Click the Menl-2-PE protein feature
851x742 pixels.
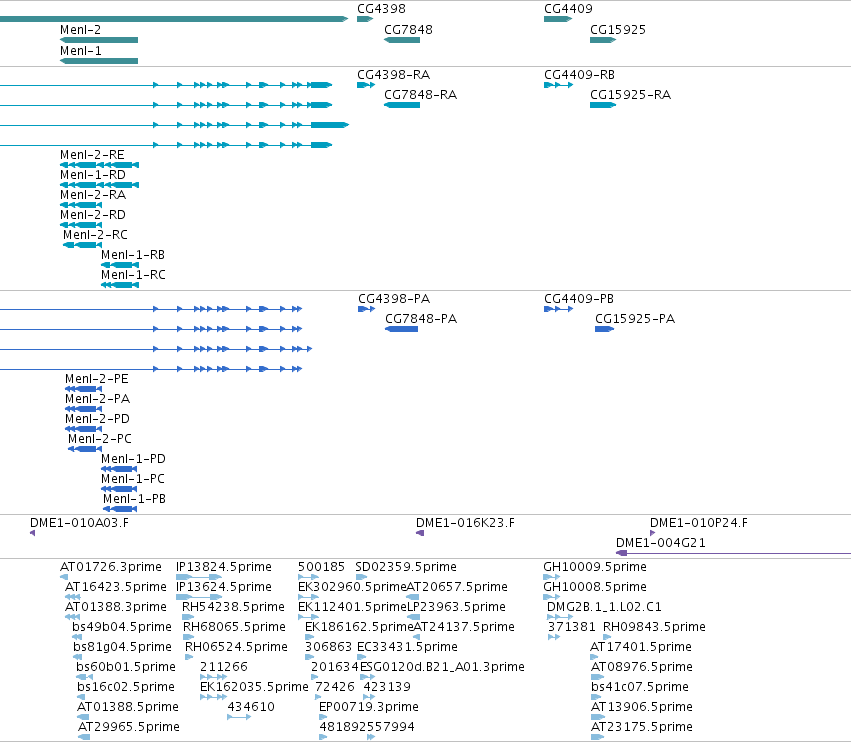[84, 389]
